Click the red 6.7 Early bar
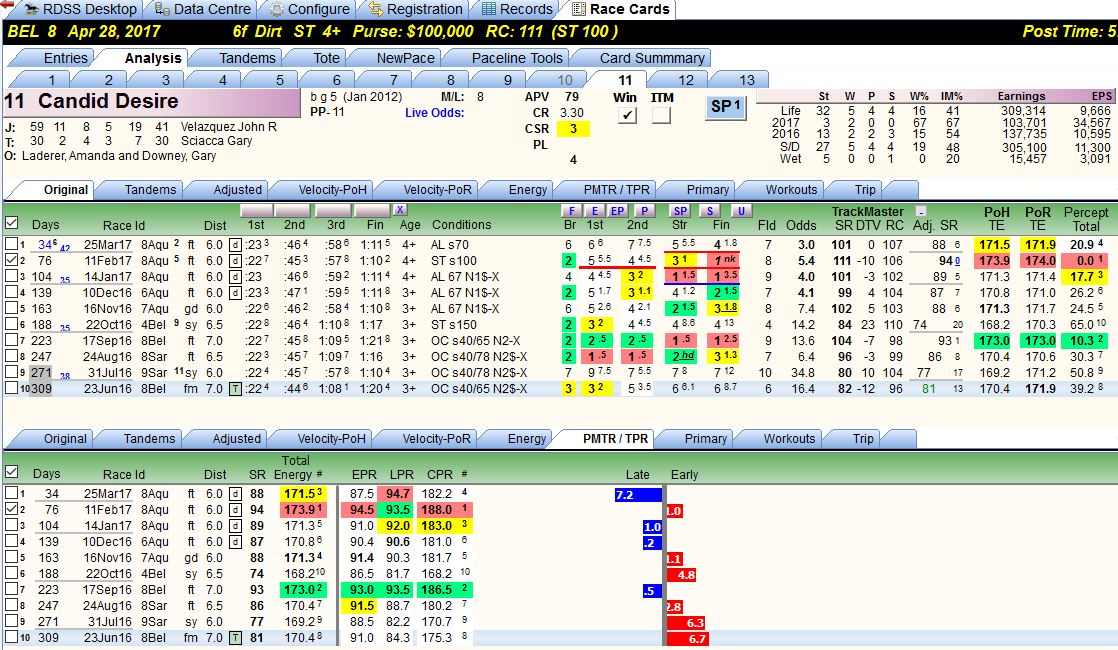The image size is (1118, 650). (688, 639)
